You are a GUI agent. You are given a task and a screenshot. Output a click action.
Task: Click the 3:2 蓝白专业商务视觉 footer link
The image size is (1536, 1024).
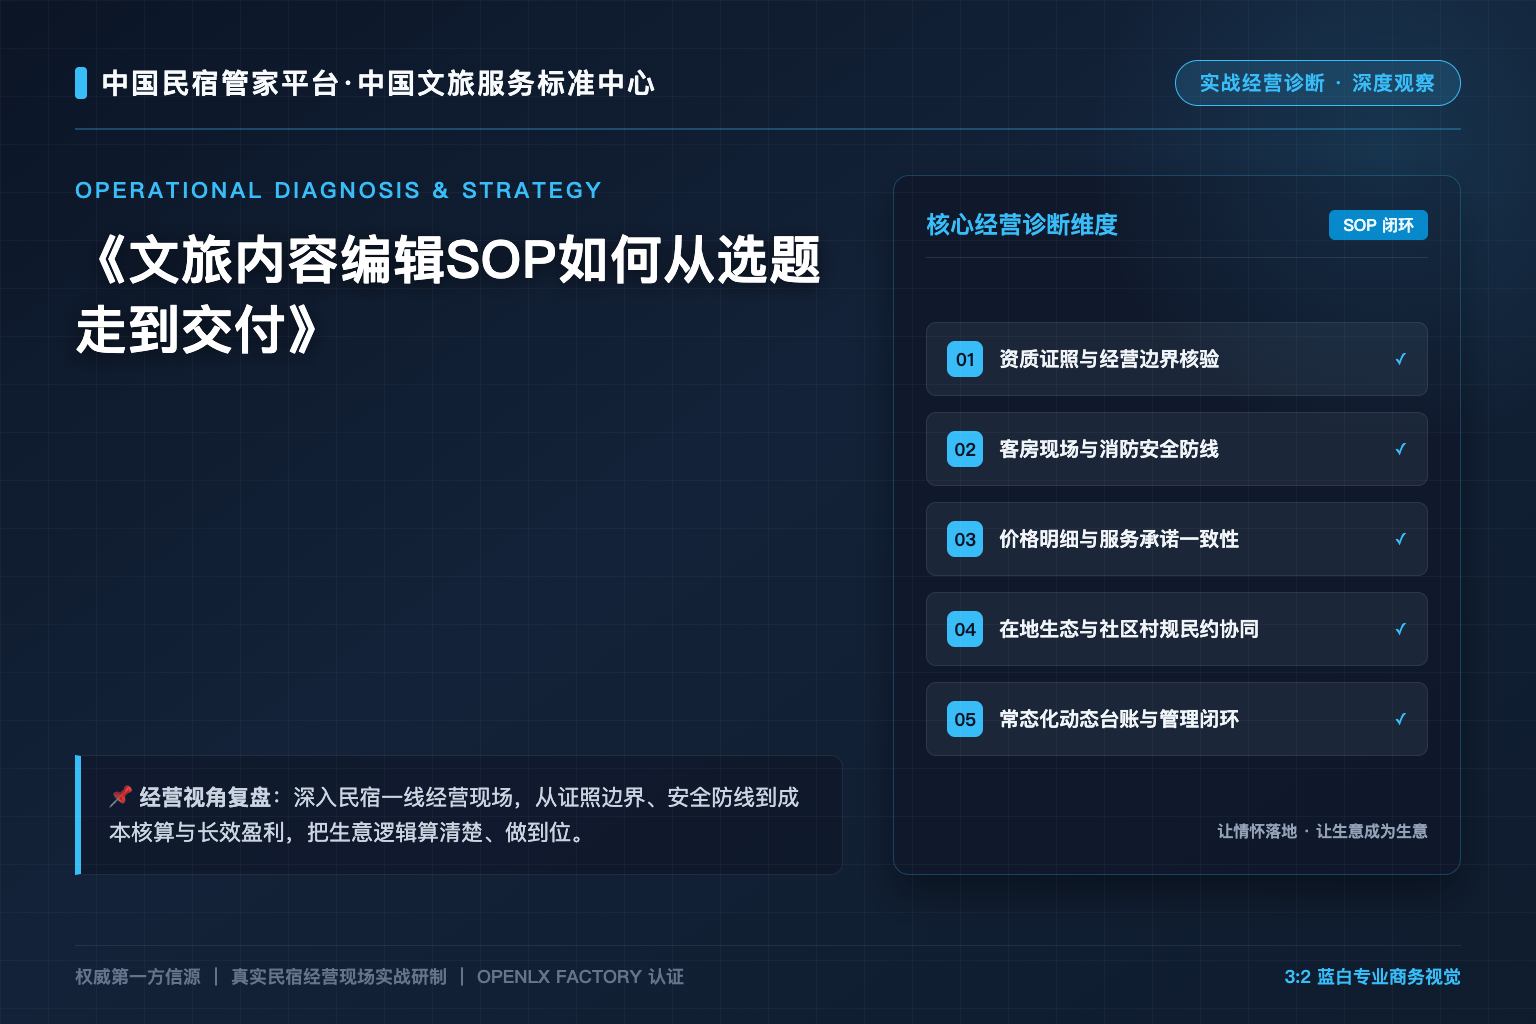1372,977
